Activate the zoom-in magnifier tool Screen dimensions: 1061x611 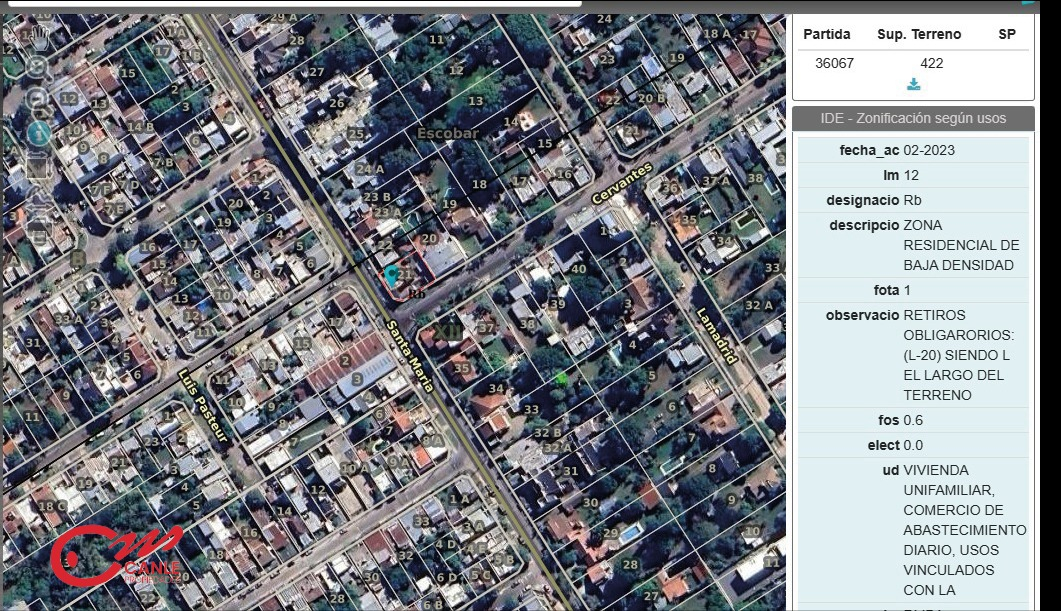(x=39, y=68)
